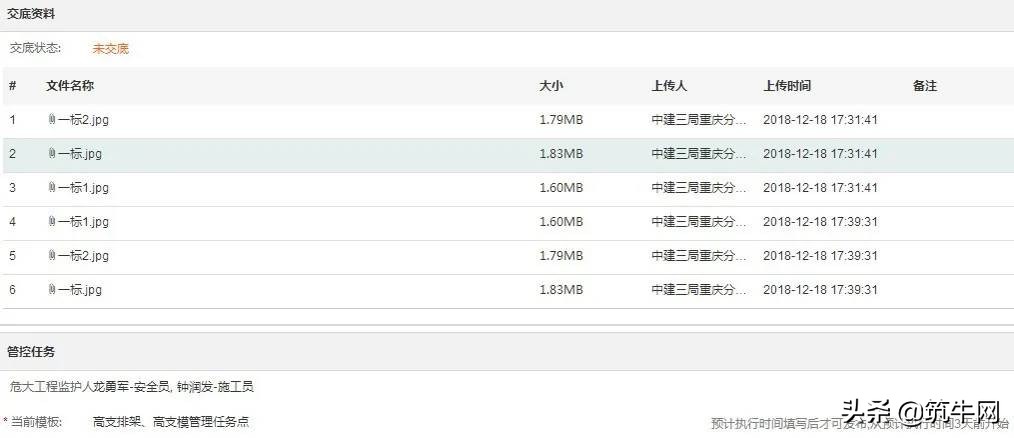The image size is (1014, 438).
Task: Click the 交底状态 label
Action: click(x=36, y=49)
